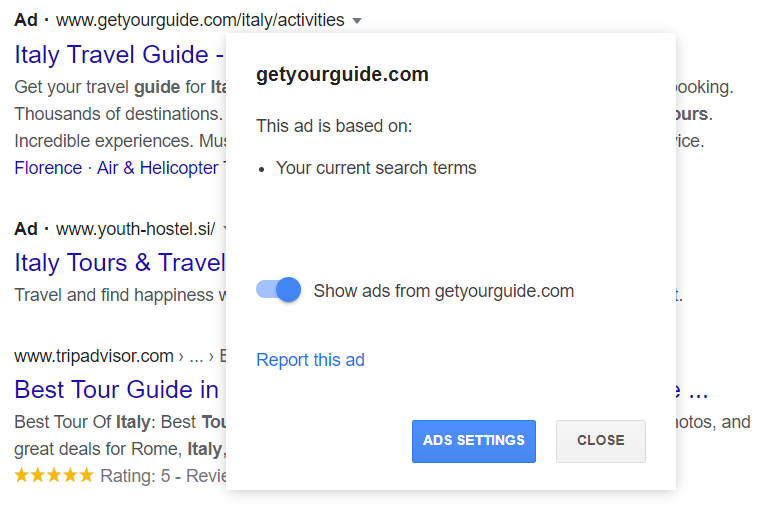Click the www.youth-hostel.si/ ad URL
Viewport: 758px width, 510px height.
click(135, 229)
